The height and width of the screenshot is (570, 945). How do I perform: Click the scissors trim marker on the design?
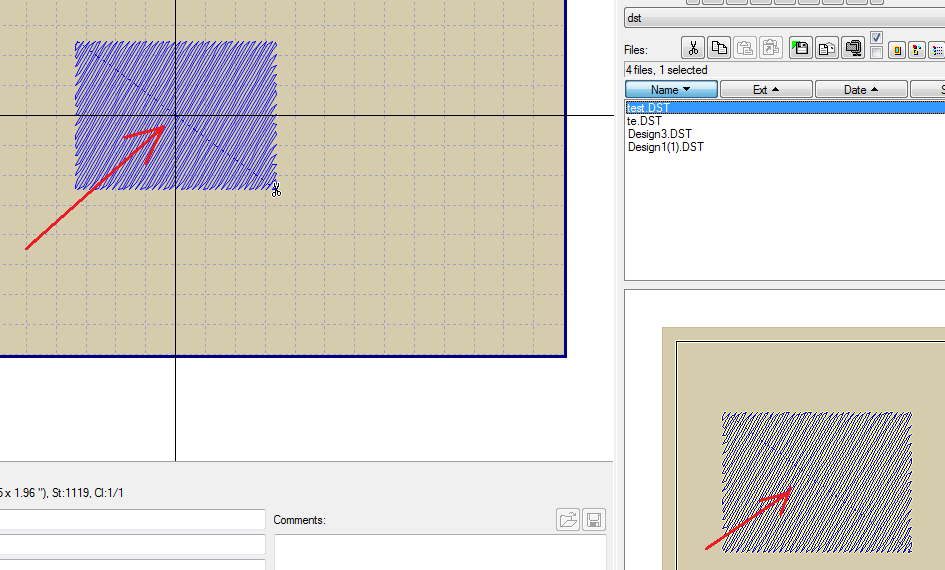[x=276, y=190]
